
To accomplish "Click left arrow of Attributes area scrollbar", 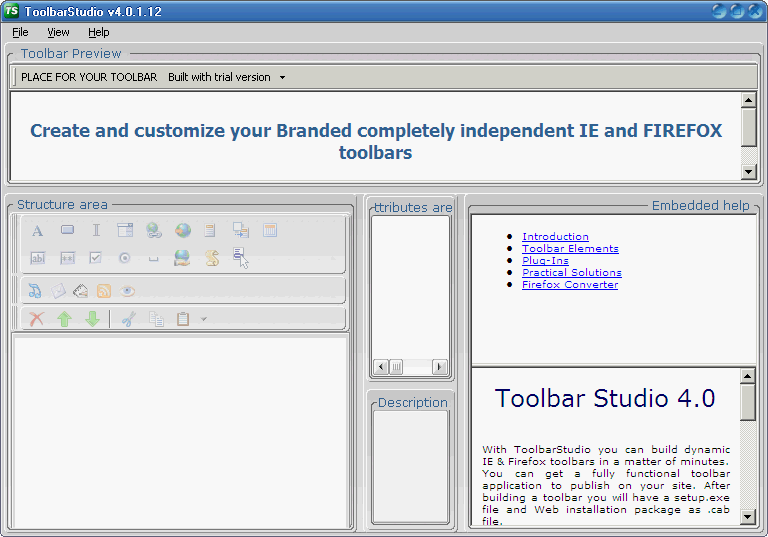I will point(381,366).
